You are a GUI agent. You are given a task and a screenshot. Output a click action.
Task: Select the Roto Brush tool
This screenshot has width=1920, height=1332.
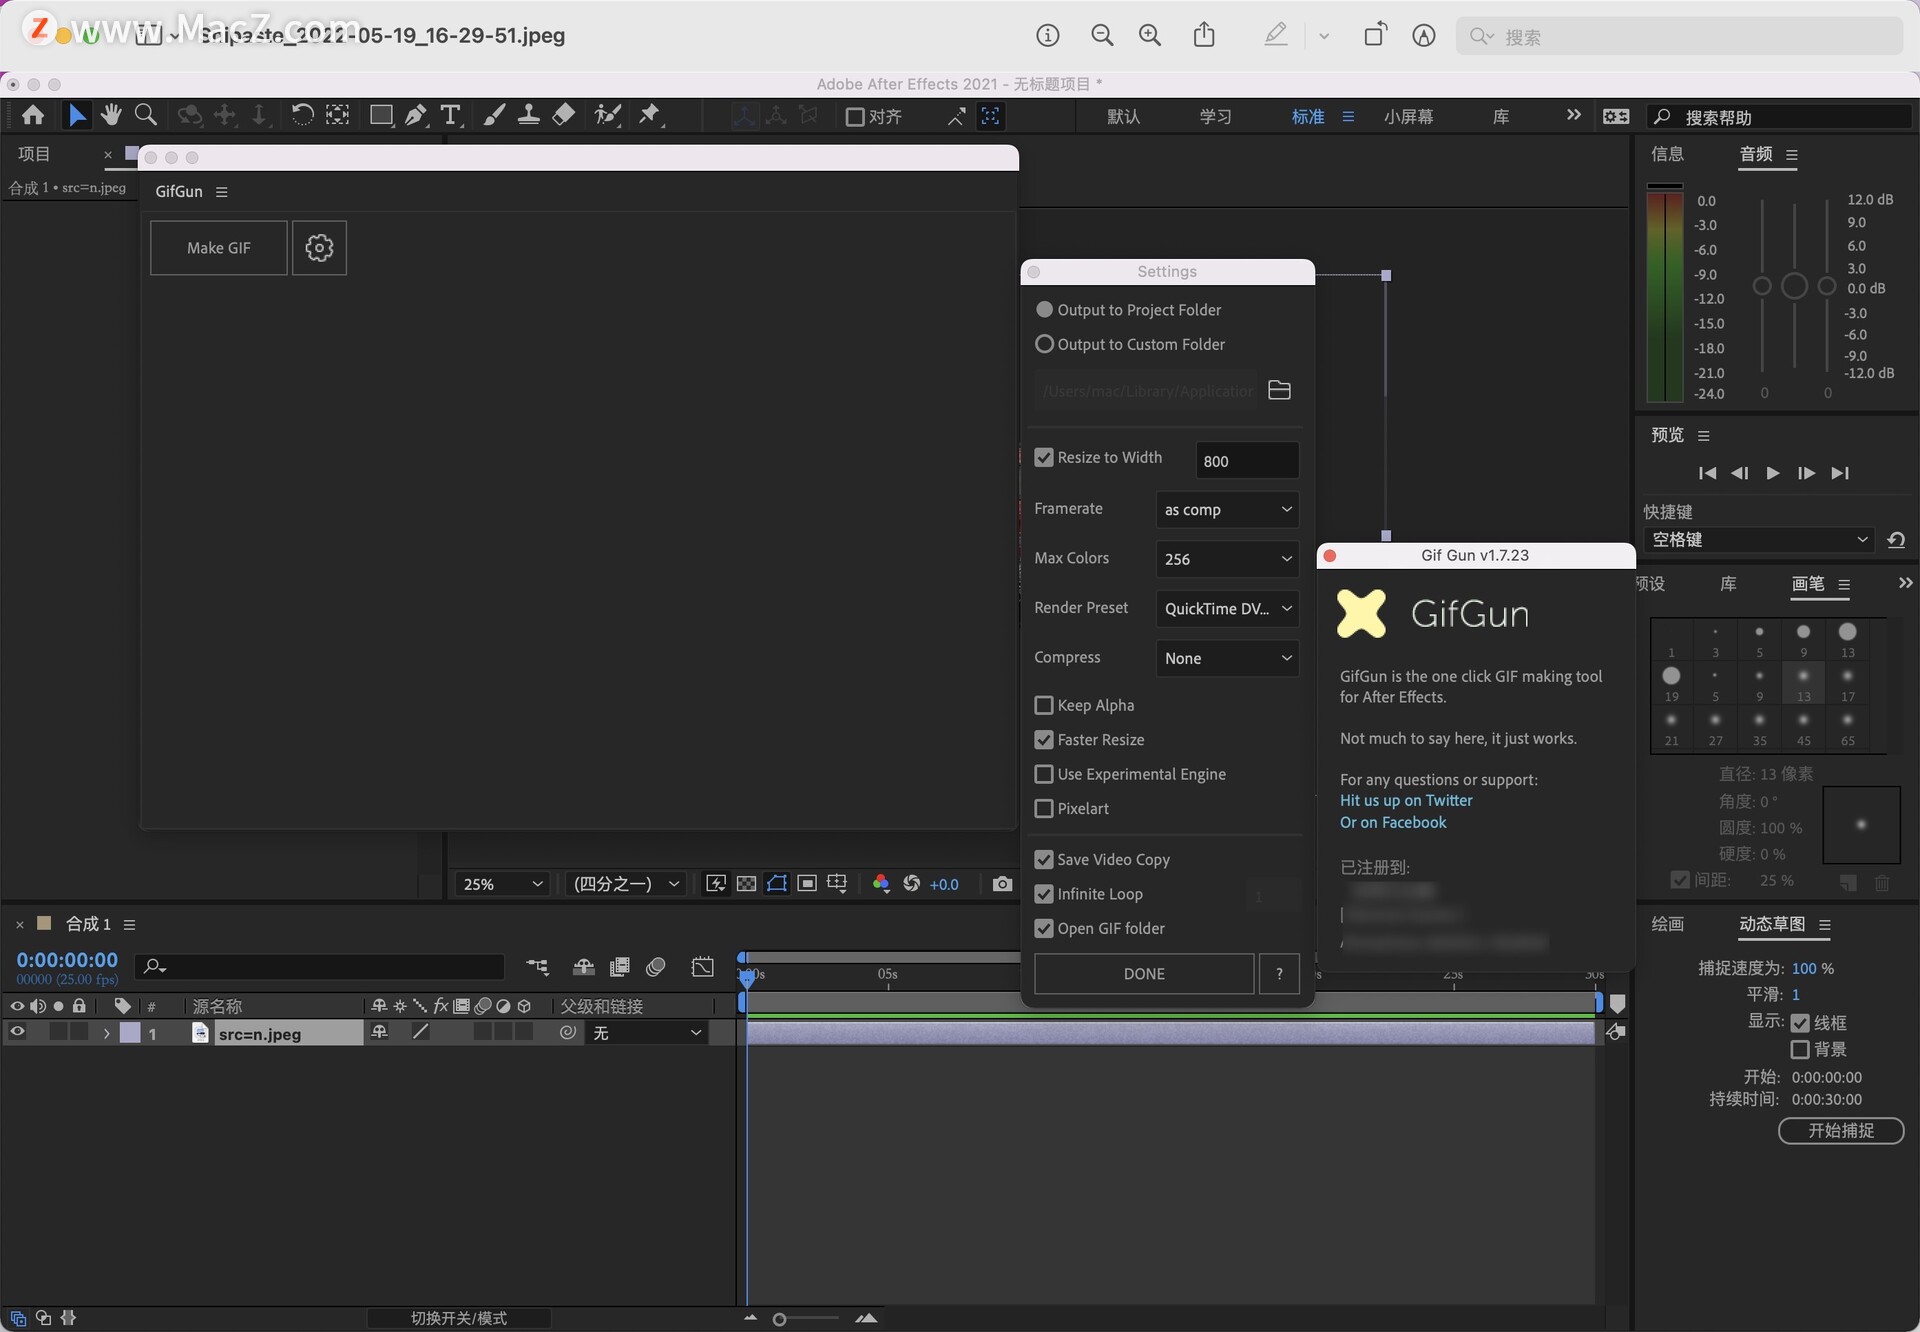[607, 115]
